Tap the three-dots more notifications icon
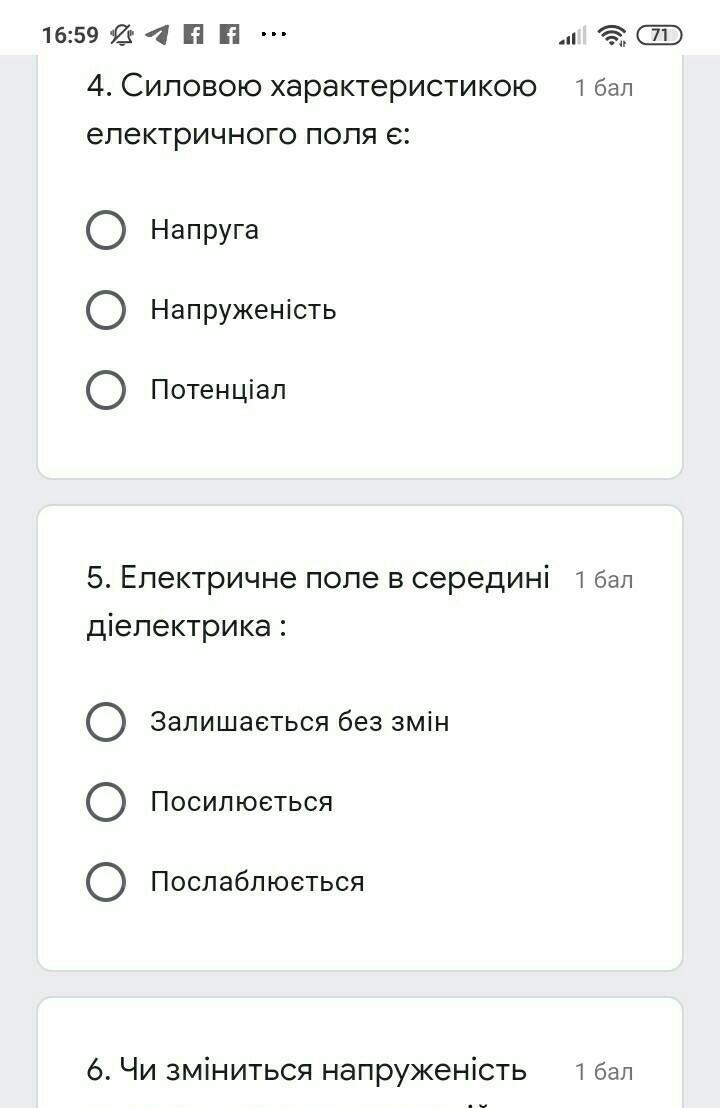 click(273, 35)
